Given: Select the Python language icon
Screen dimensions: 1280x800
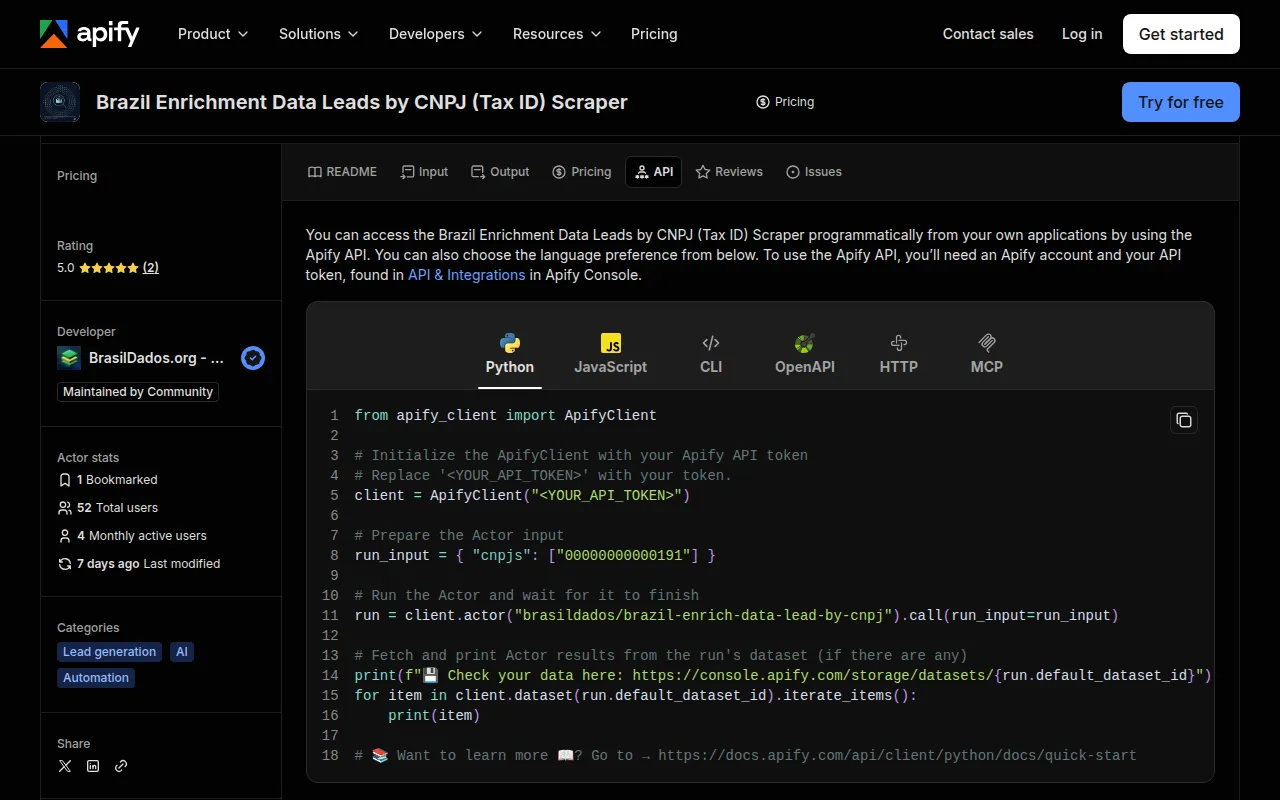Looking at the screenshot, I should pos(510,343).
